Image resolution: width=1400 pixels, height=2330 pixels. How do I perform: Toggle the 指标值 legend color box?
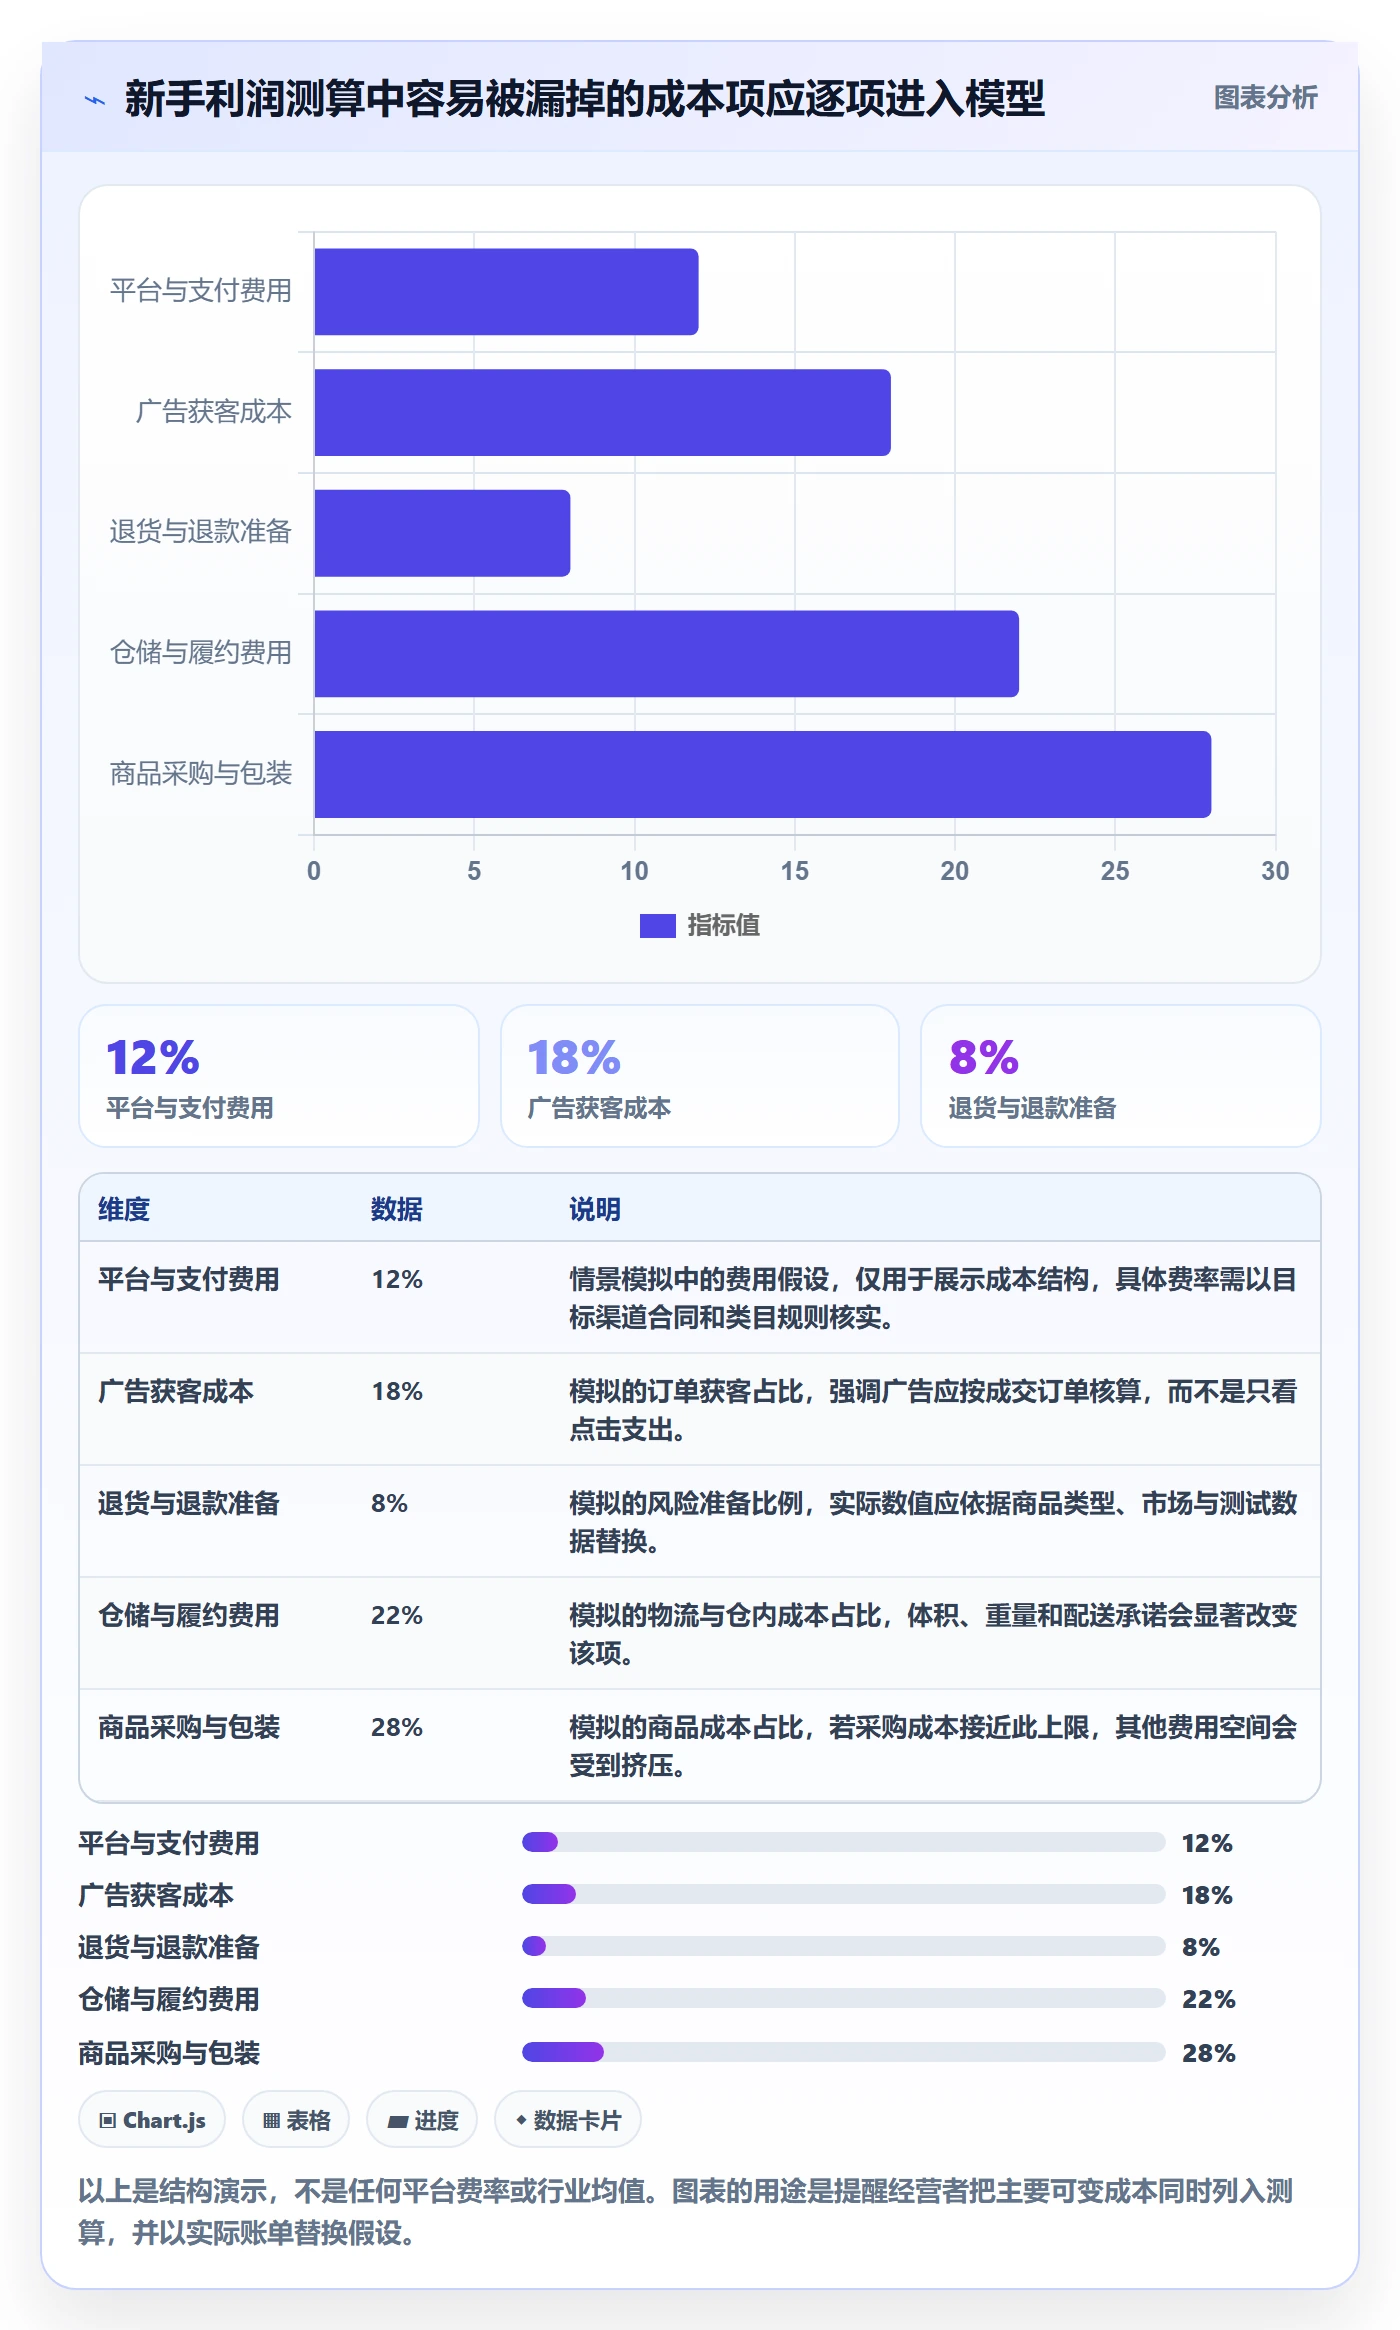(x=657, y=926)
